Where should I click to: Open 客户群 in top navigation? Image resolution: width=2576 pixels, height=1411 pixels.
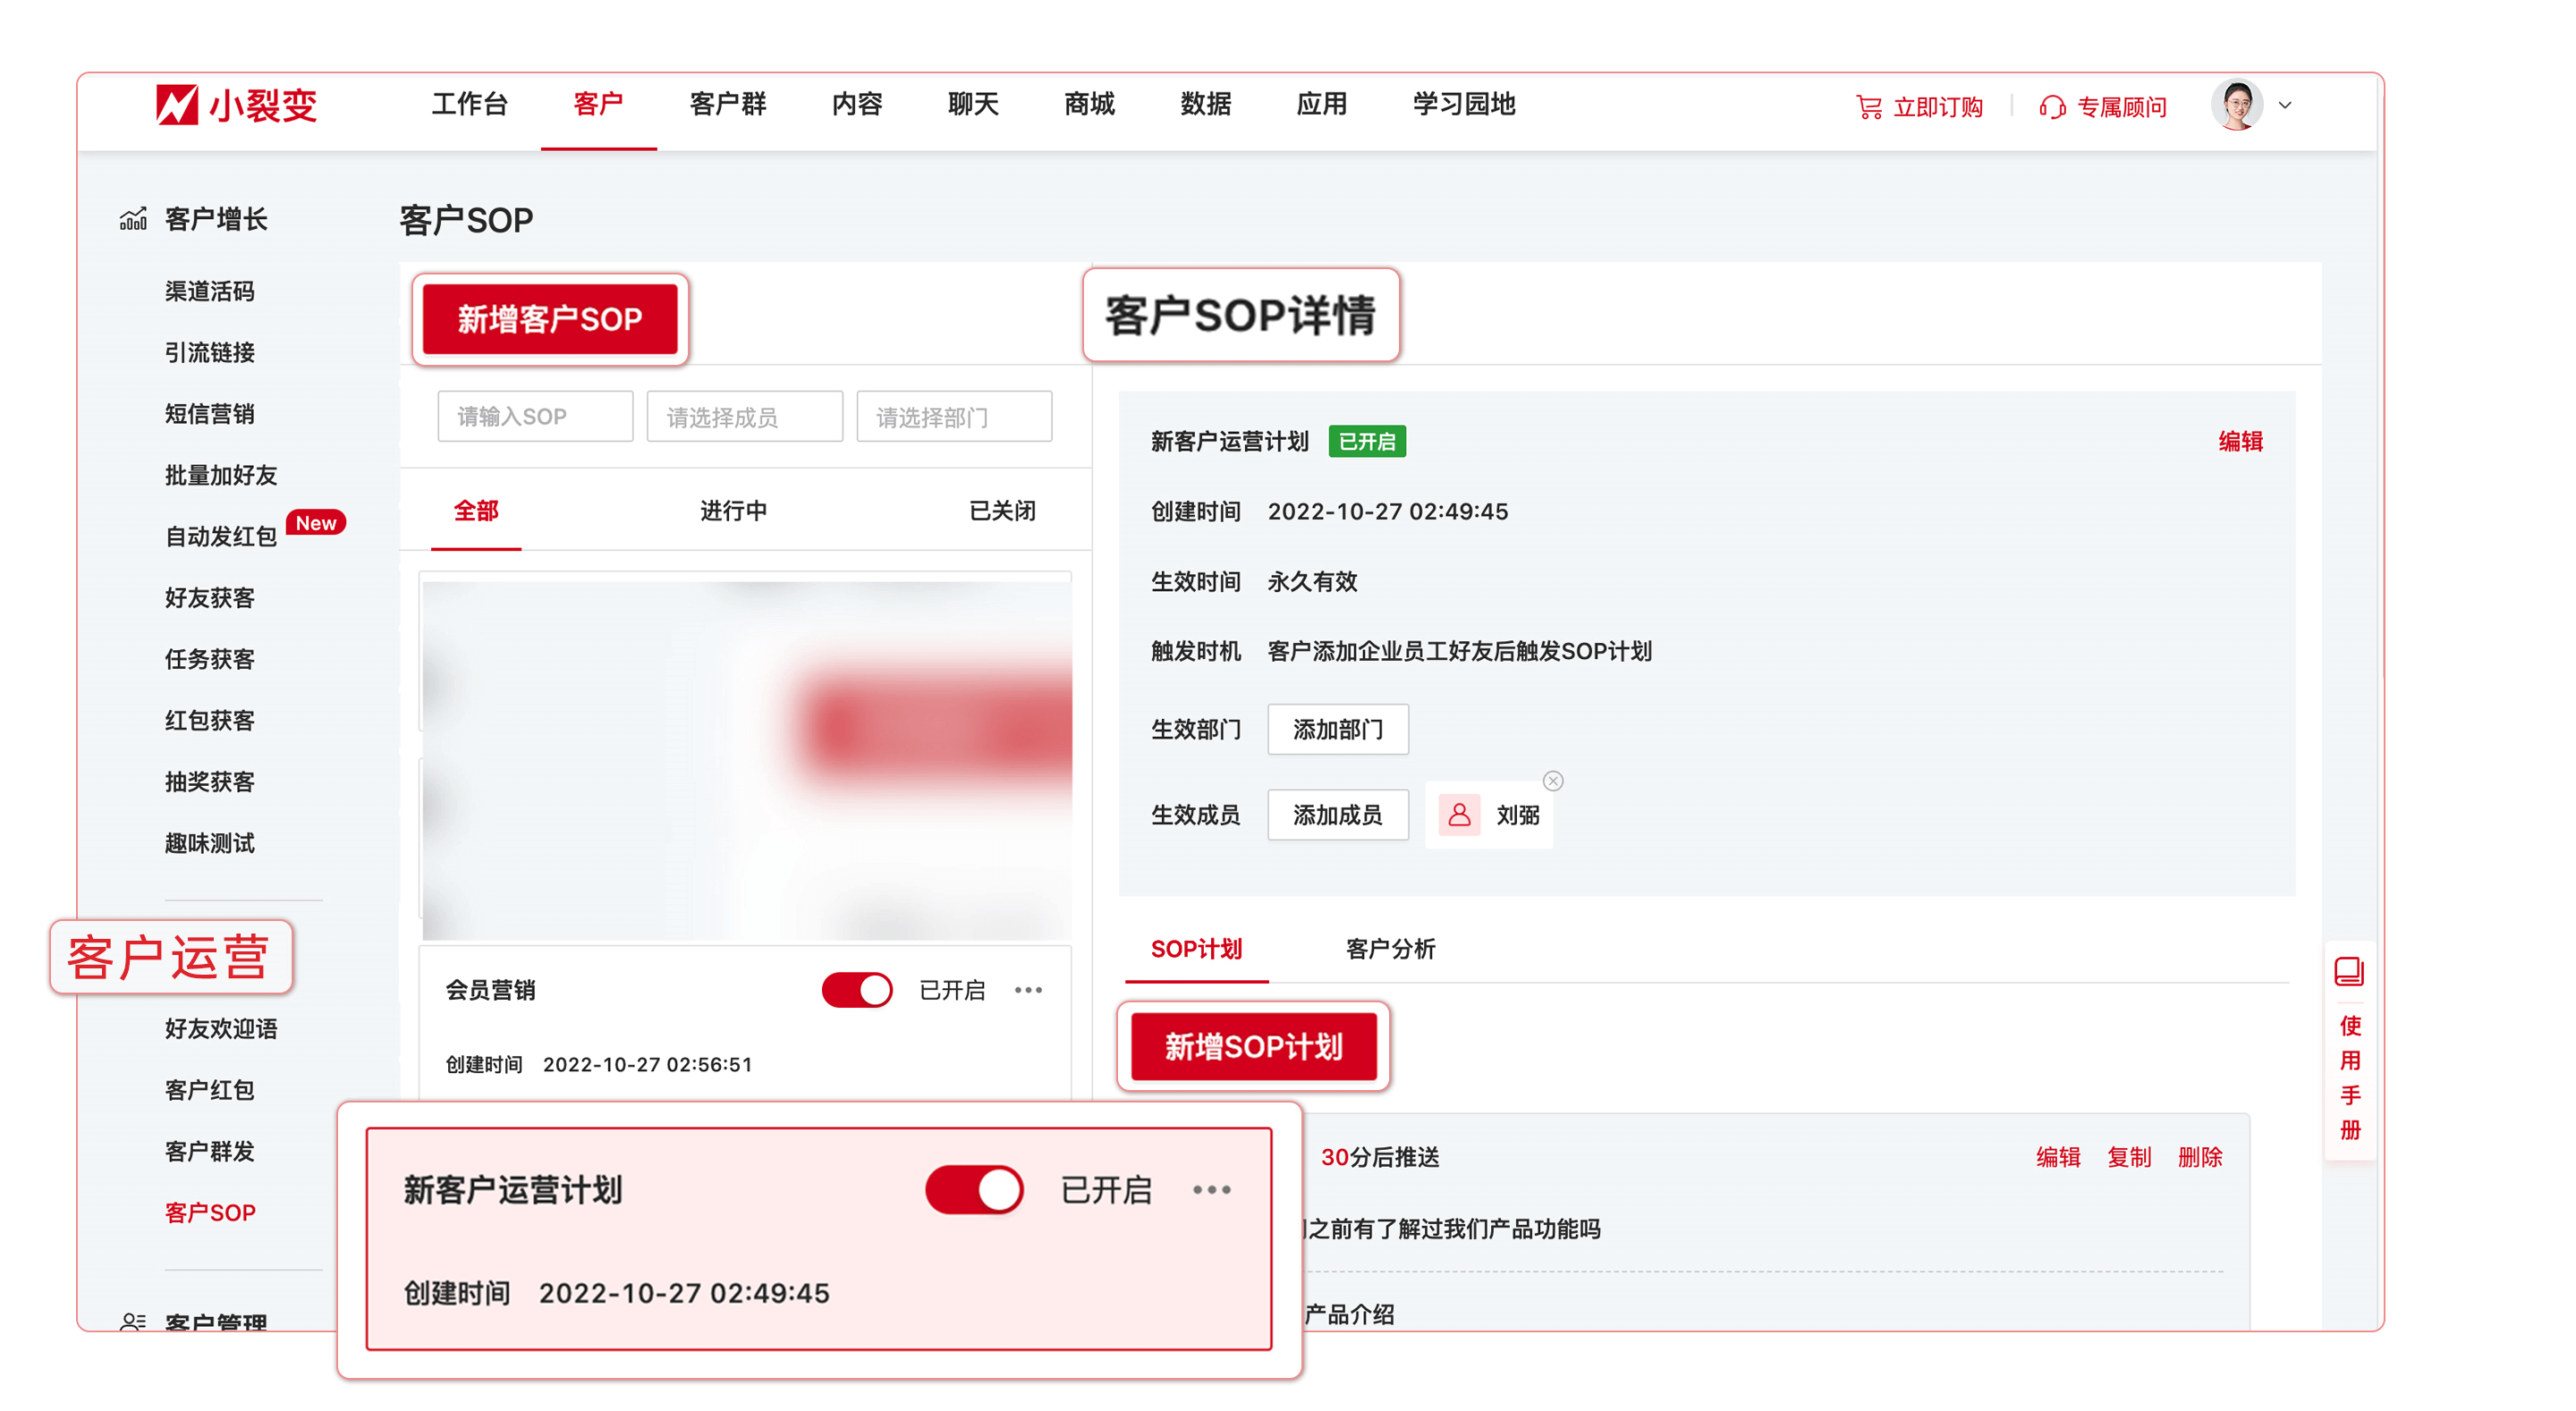pyautogui.click(x=727, y=104)
